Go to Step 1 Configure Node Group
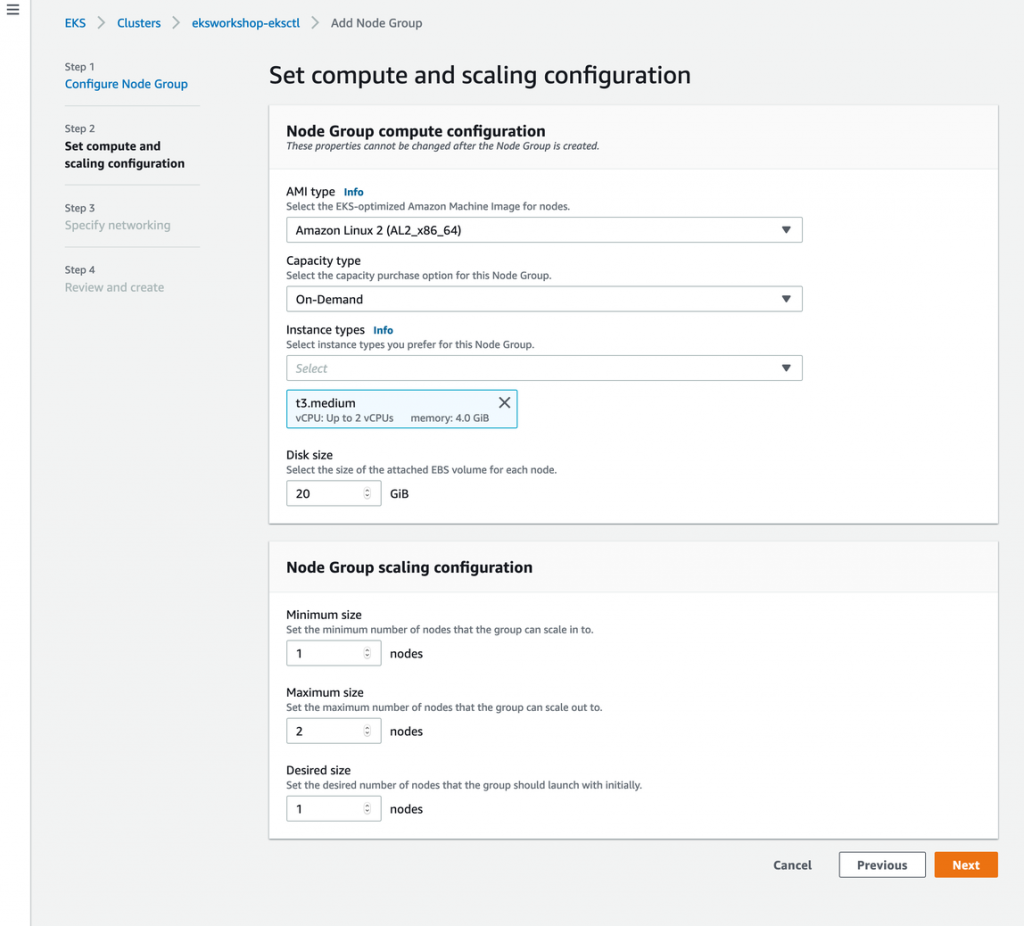1024x926 pixels. 126,84
